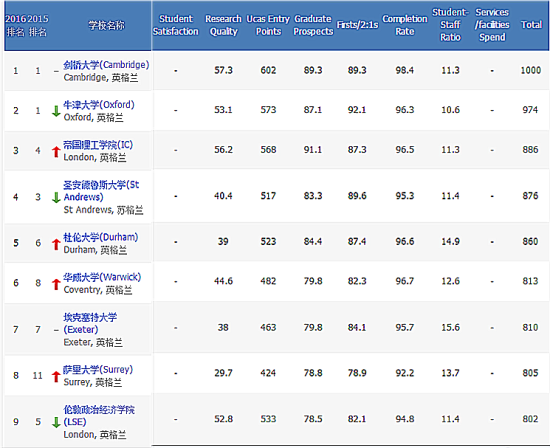Click the green down arrow in Oxford row

pos(56,111)
